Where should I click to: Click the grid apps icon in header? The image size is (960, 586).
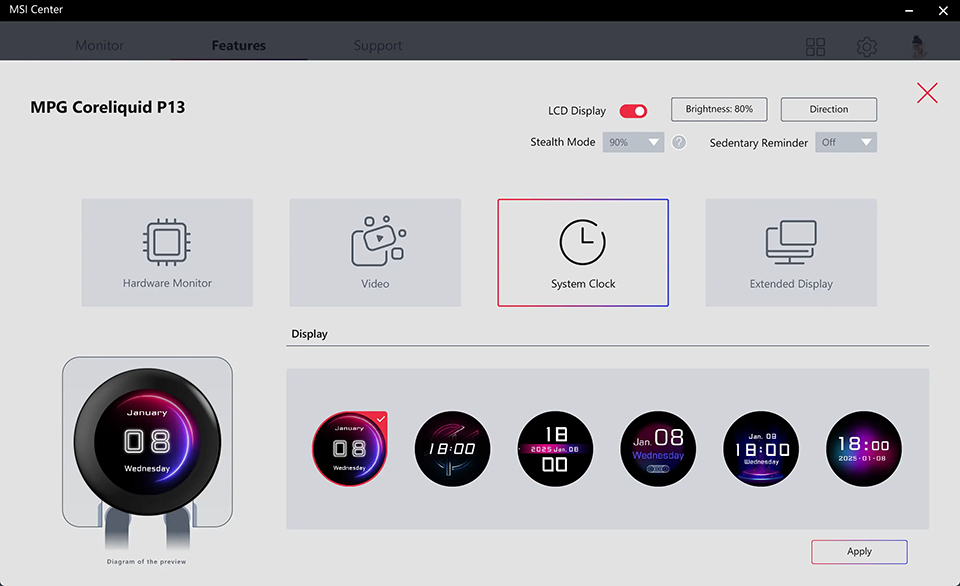pyautogui.click(x=815, y=47)
